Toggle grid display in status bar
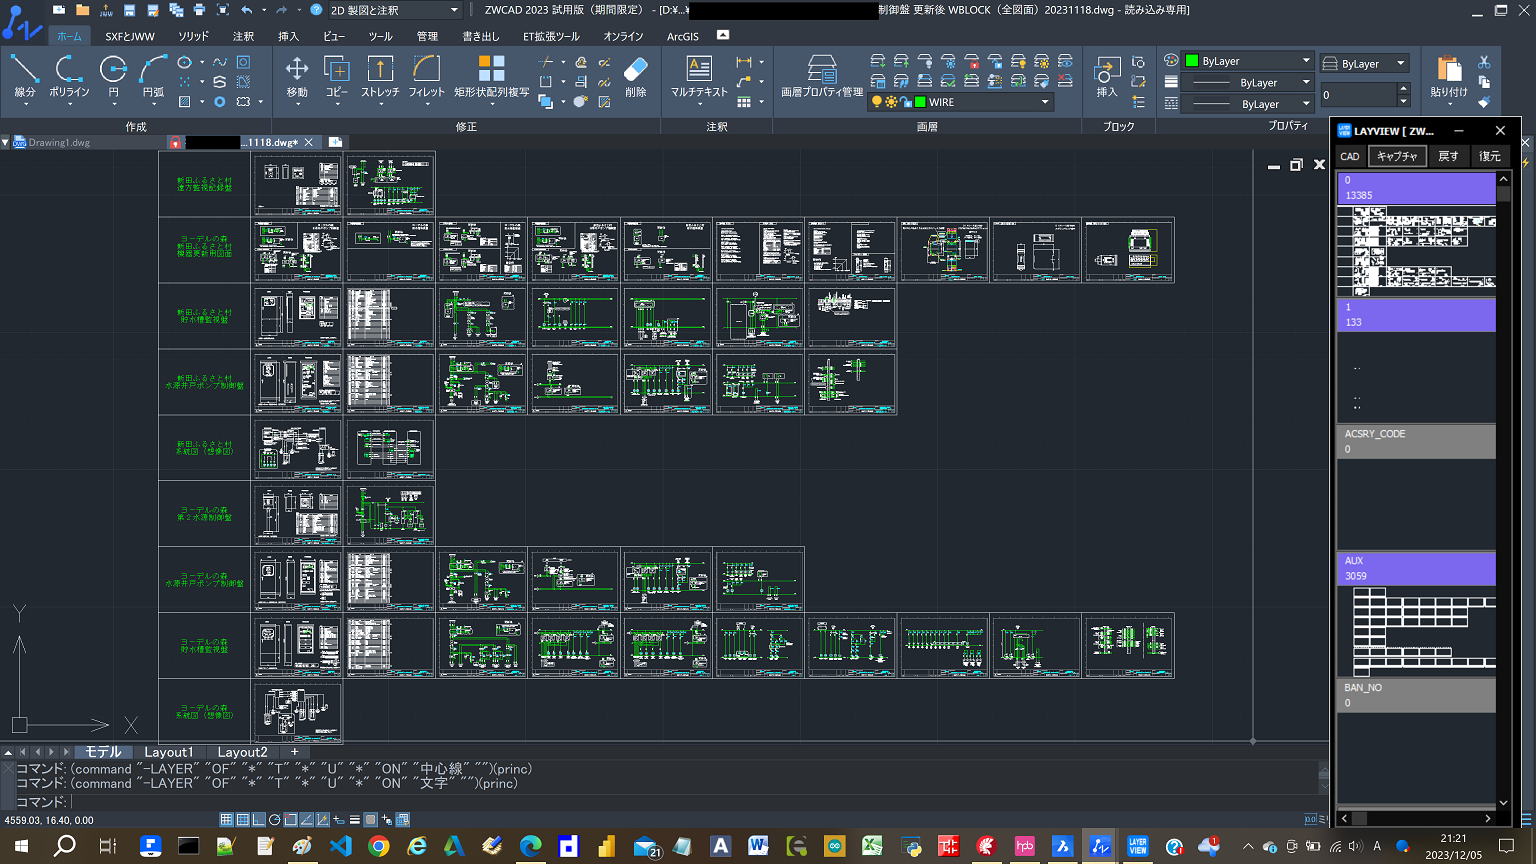 243,820
